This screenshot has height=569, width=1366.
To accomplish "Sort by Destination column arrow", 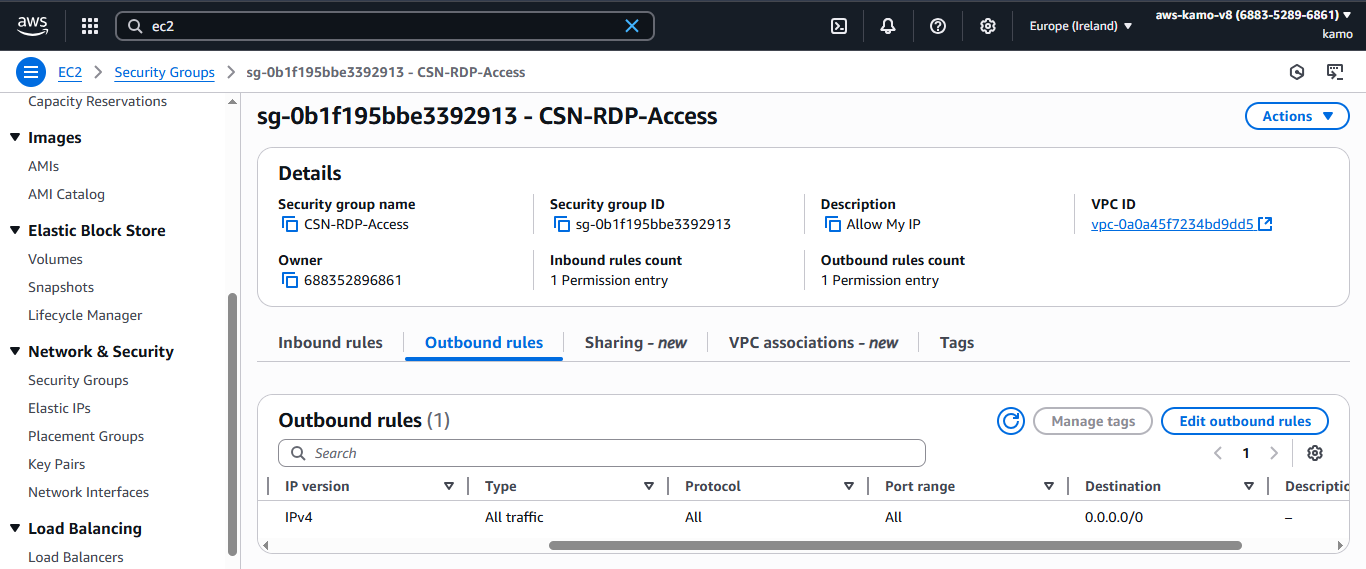I will click(x=1249, y=486).
